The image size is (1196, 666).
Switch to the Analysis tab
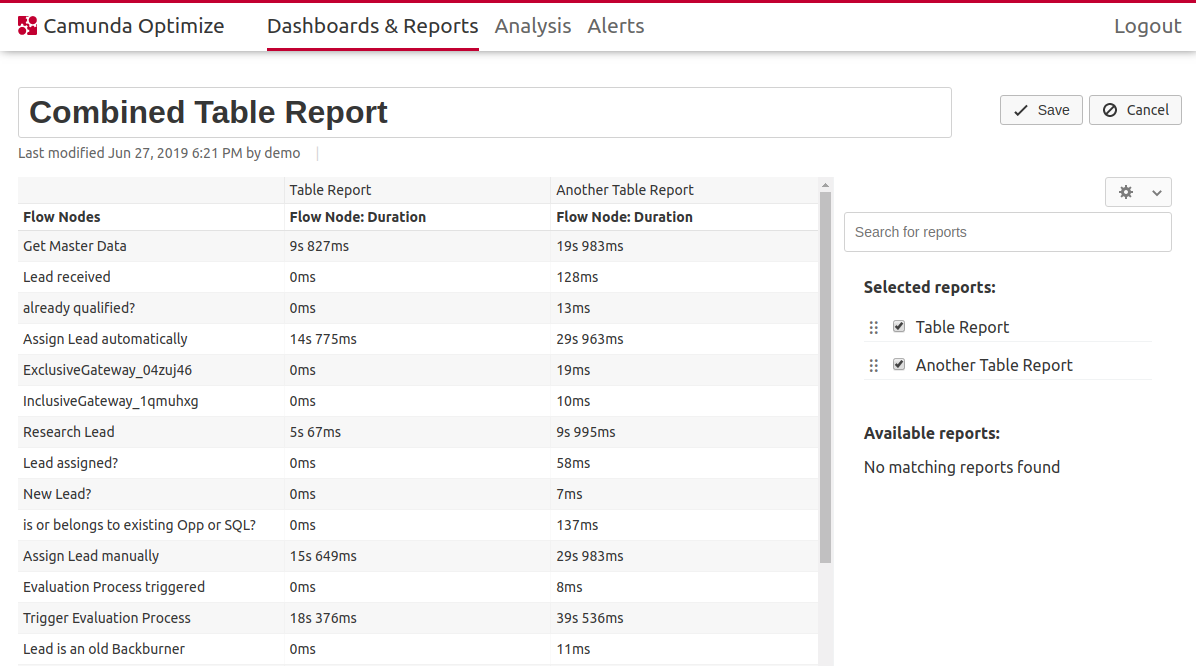click(x=532, y=26)
